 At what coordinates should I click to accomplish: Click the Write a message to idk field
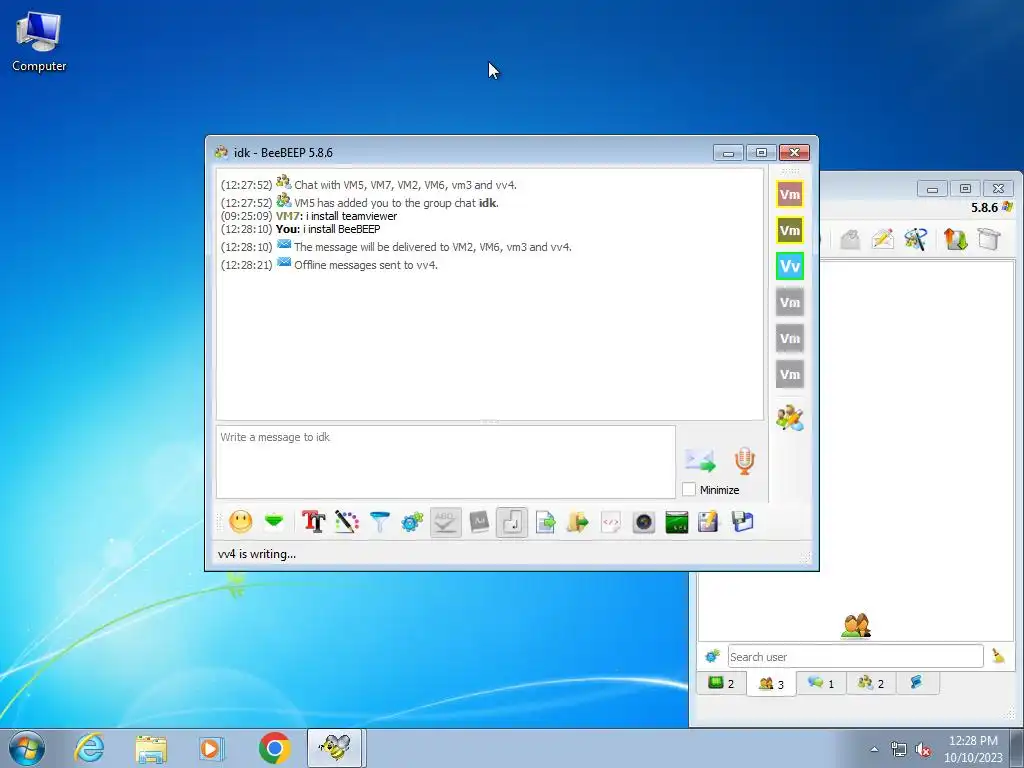tap(445, 462)
